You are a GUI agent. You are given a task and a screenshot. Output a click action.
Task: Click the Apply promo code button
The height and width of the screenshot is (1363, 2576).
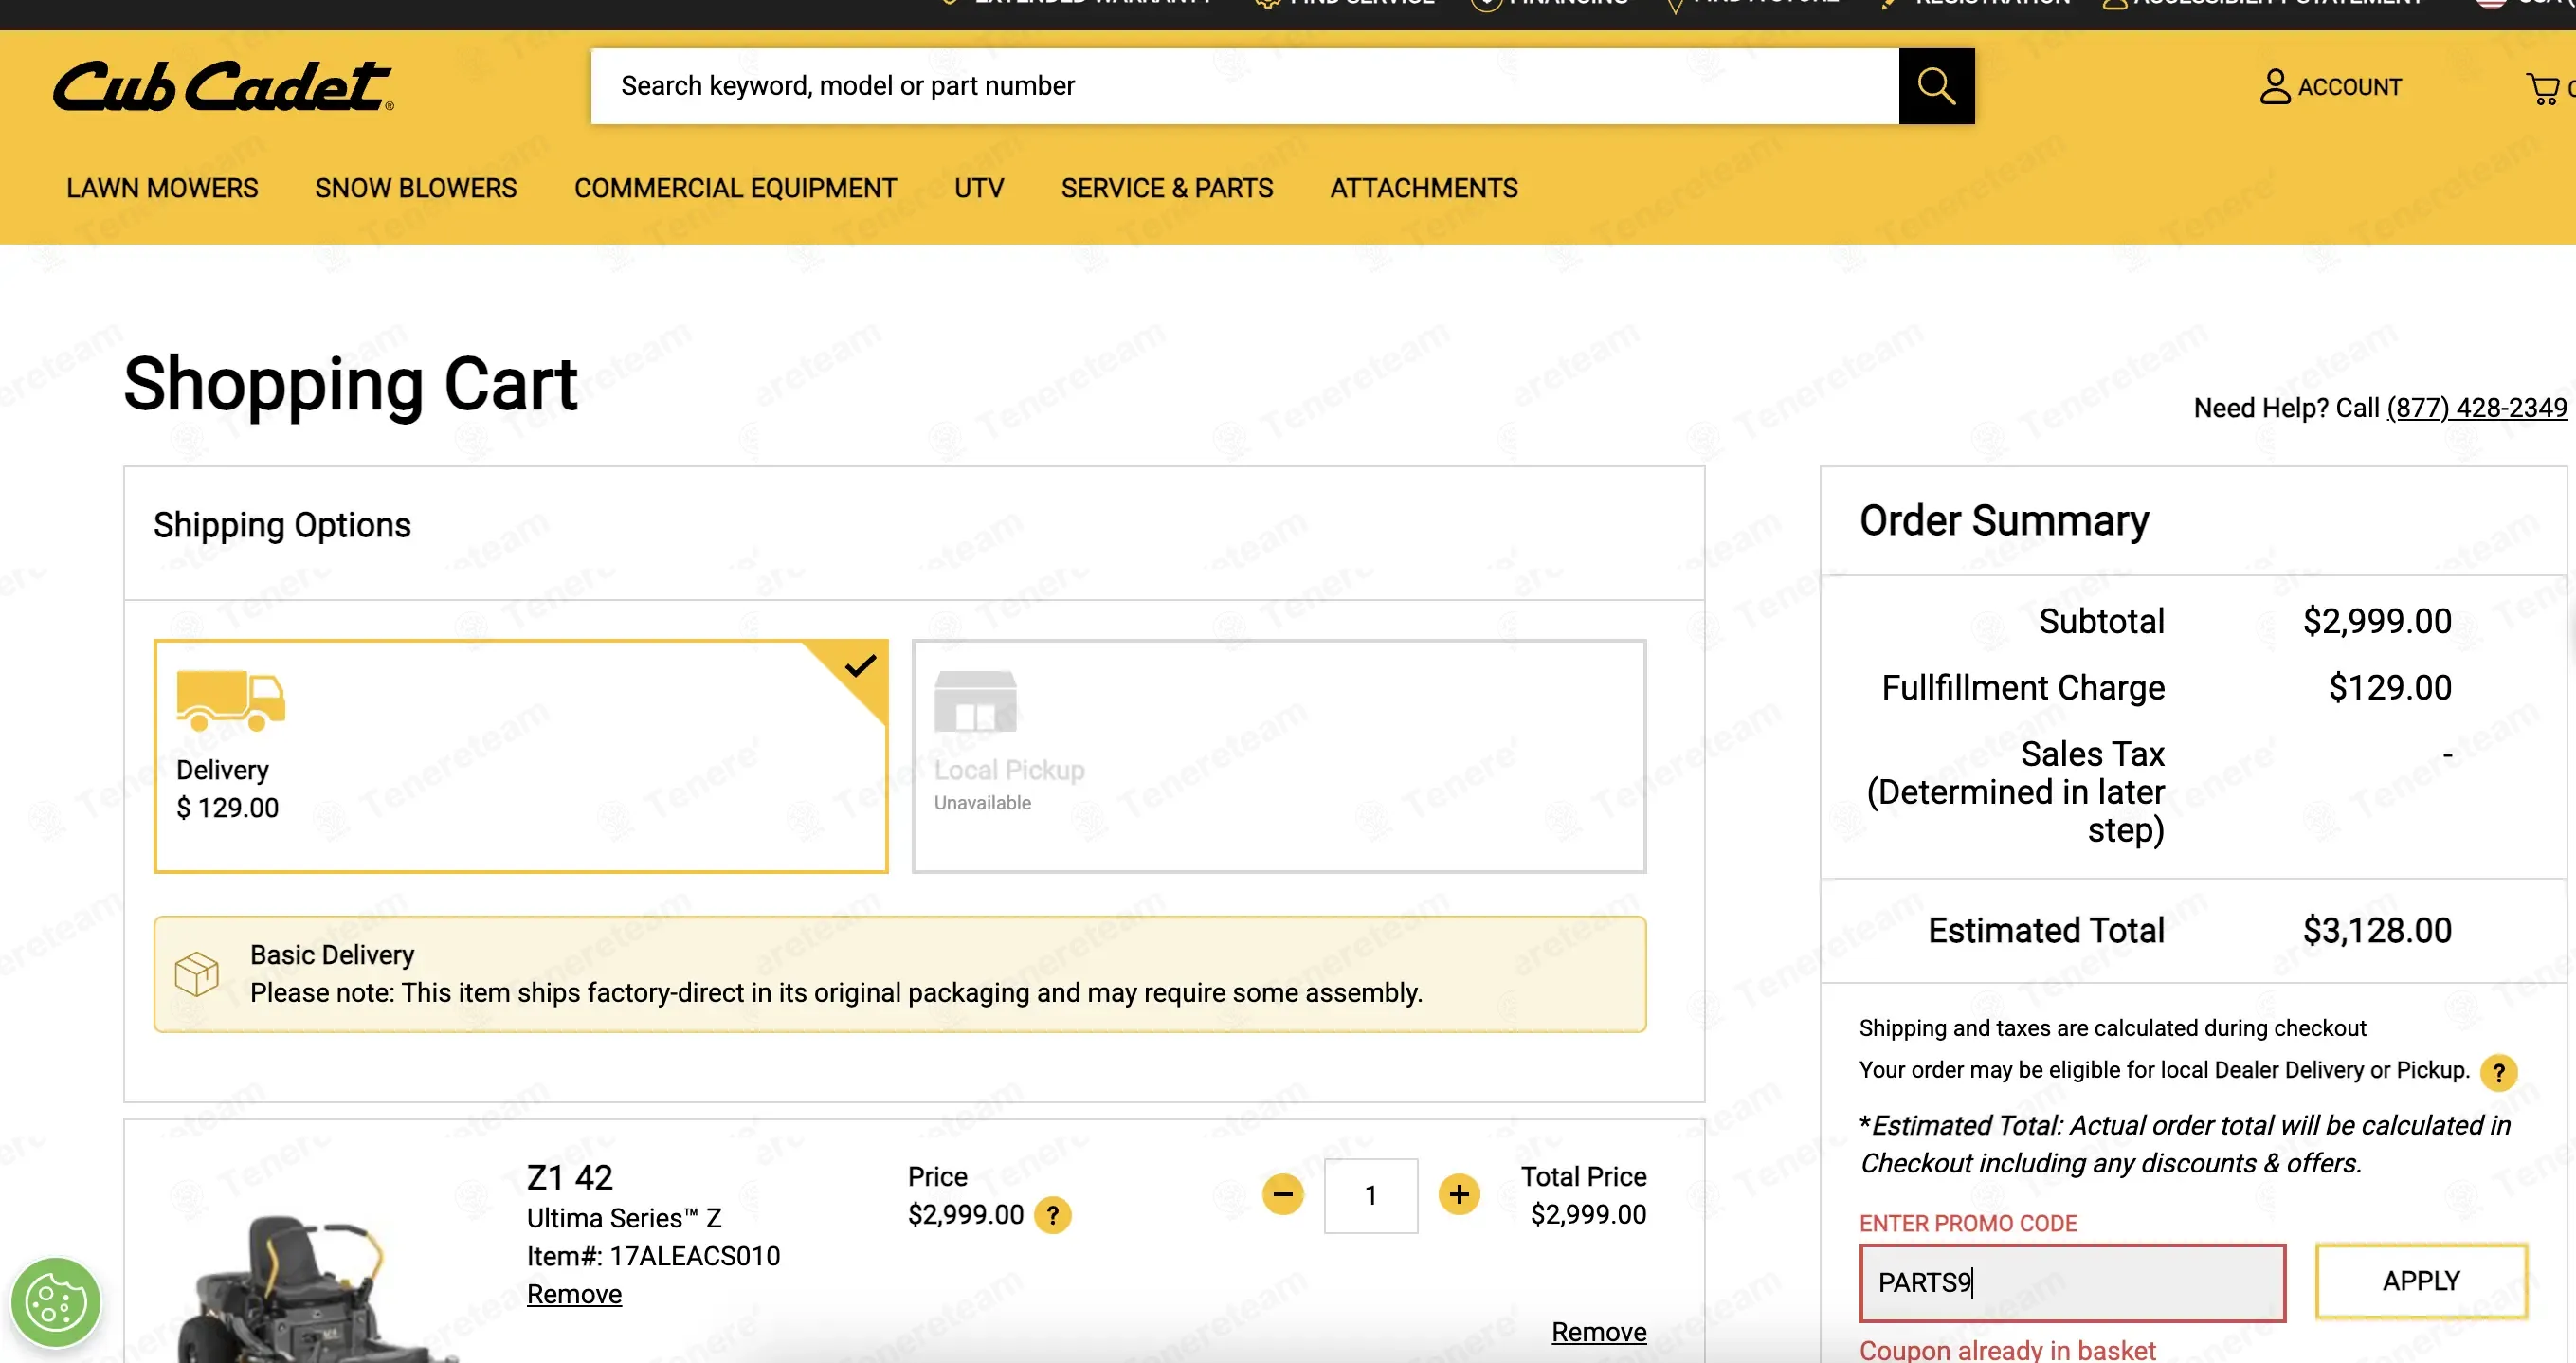point(2421,1281)
